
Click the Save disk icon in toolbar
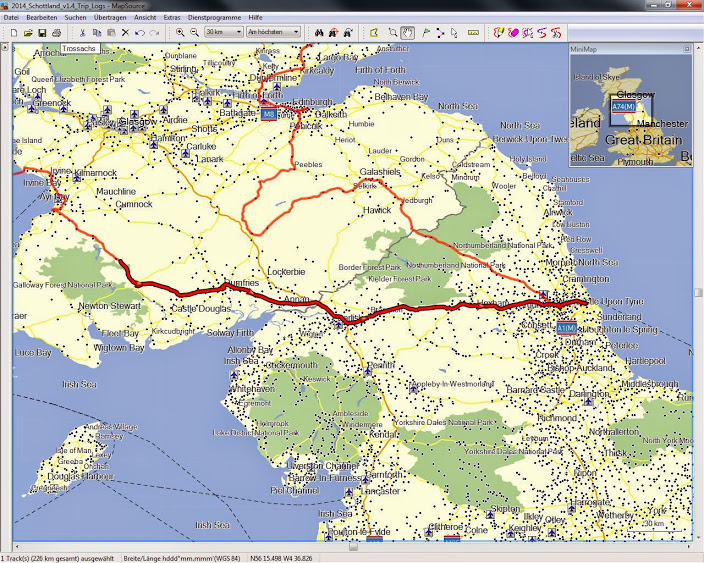pyautogui.click(x=42, y=32)
